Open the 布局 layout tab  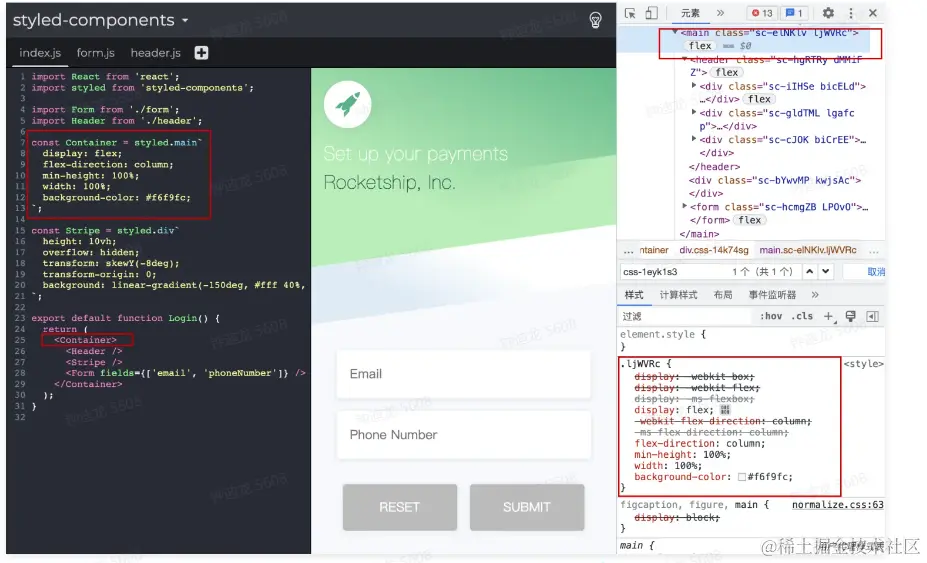pos(722,295)
